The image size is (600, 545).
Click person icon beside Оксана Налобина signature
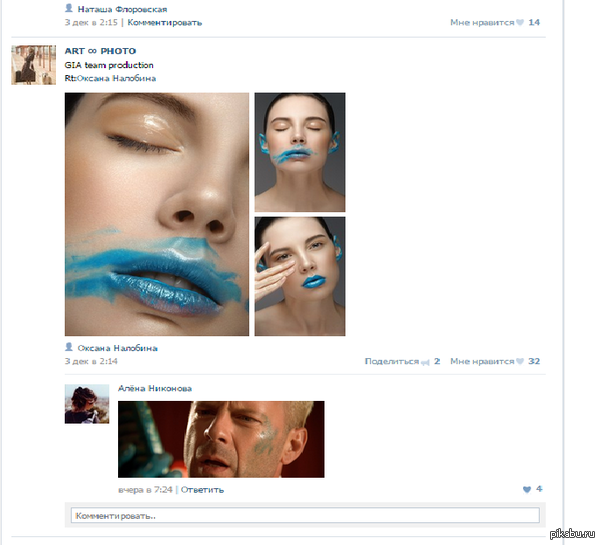coord(69,347)
